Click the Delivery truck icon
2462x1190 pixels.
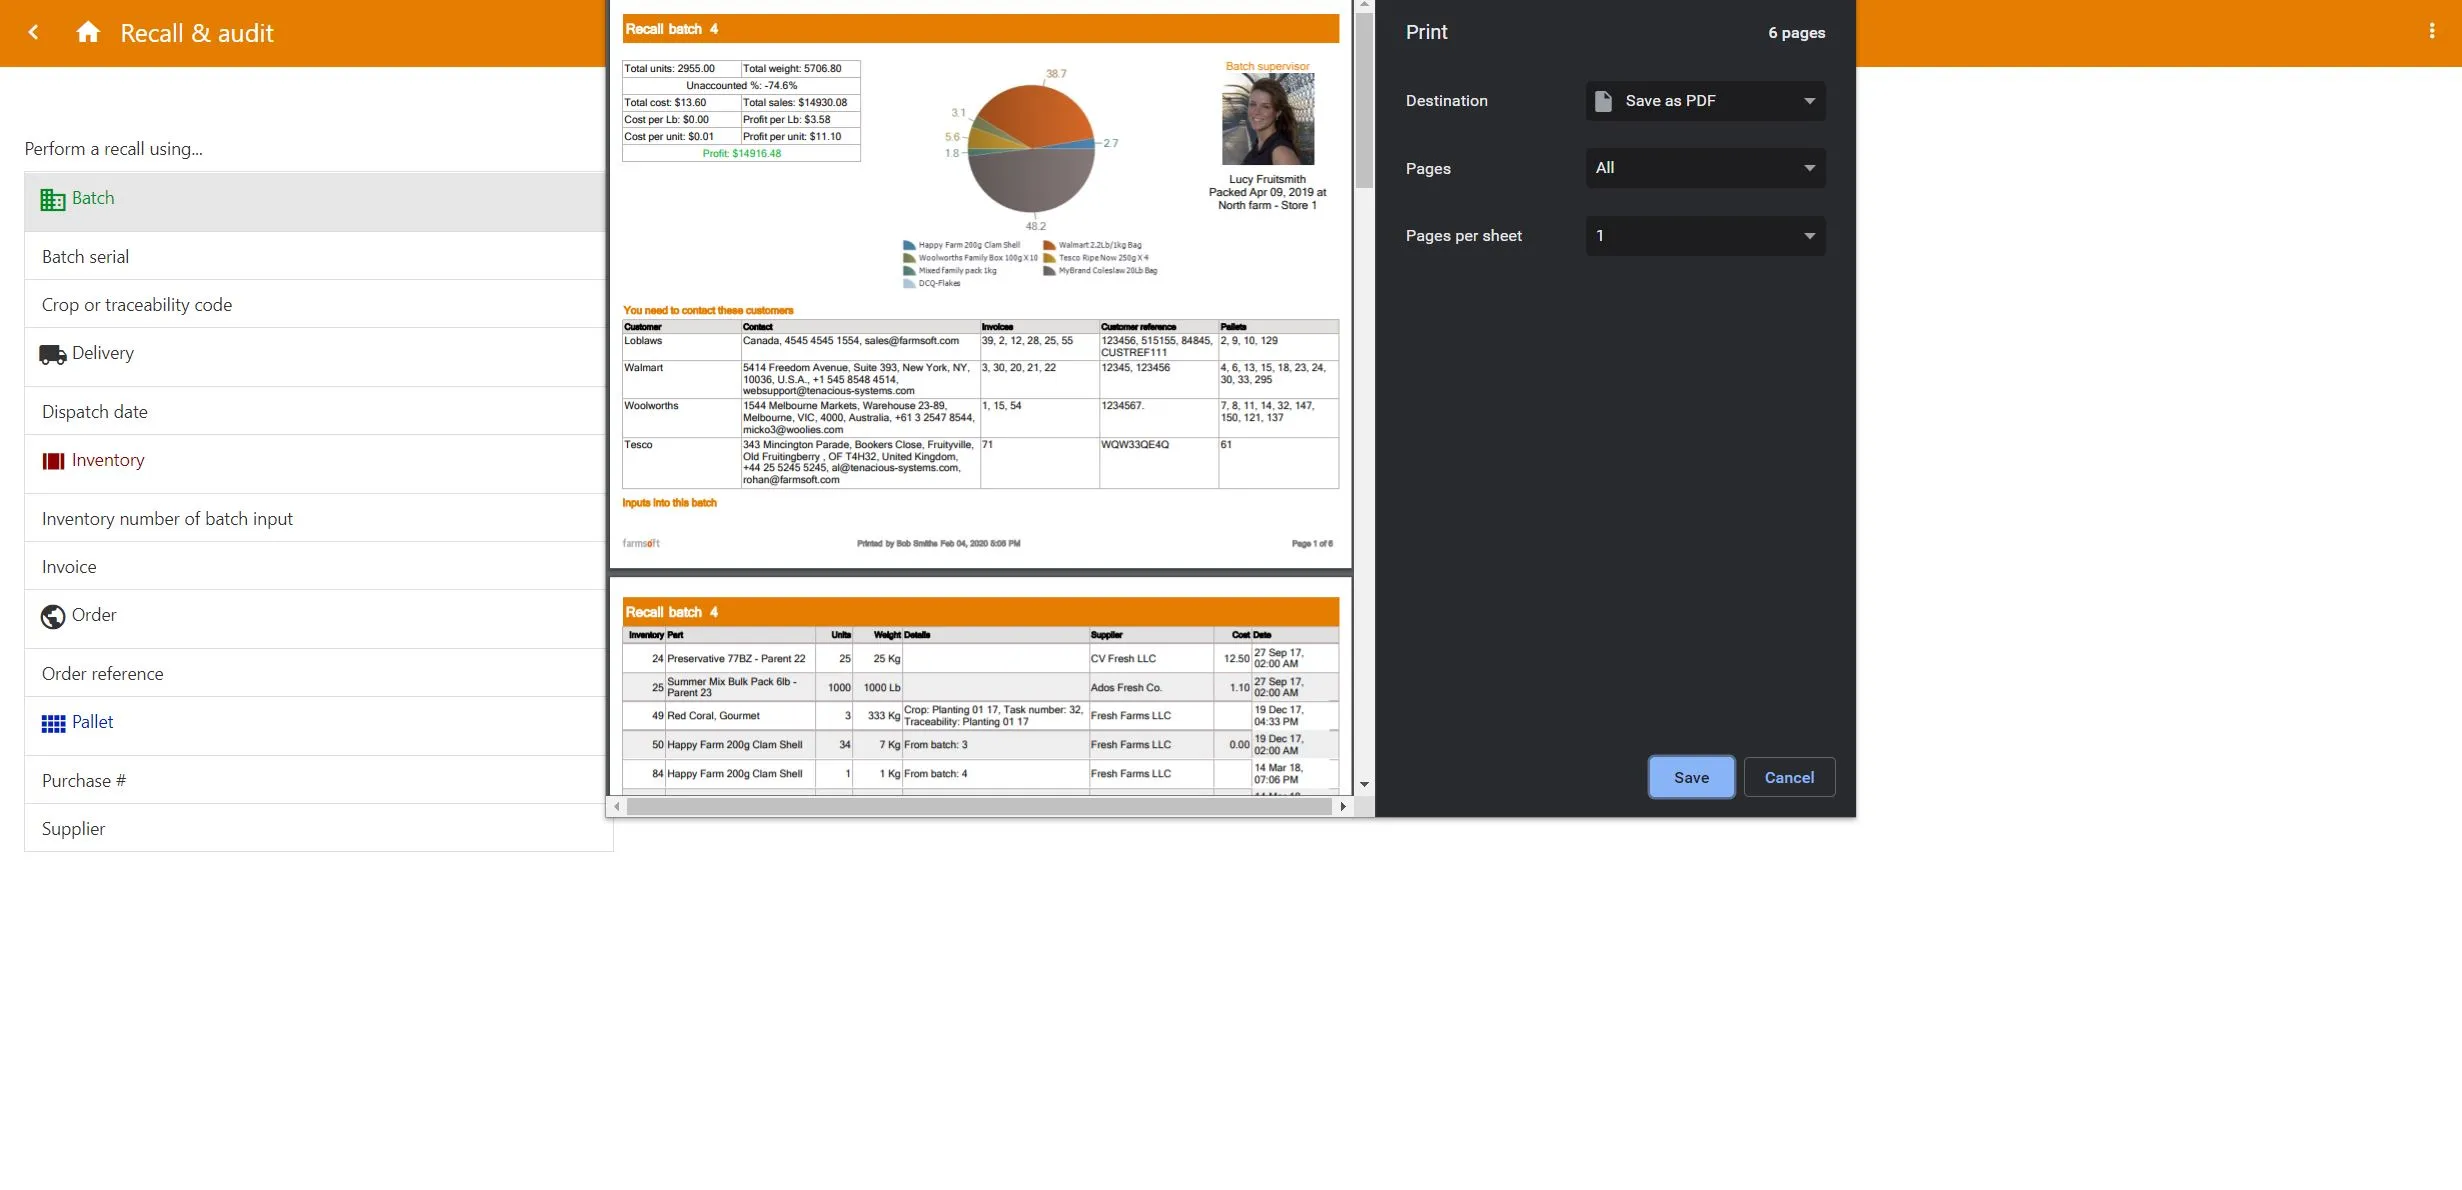[x=53, y=354]
